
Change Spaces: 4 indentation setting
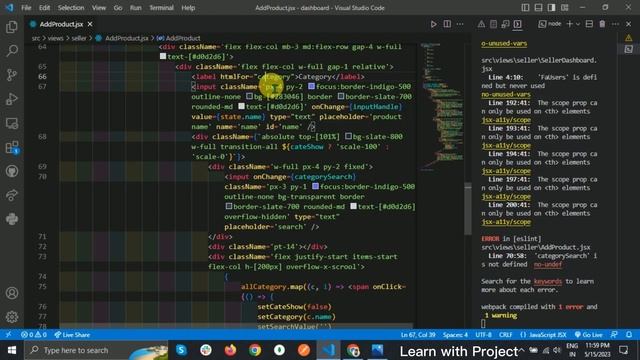[x=455, y=335]
